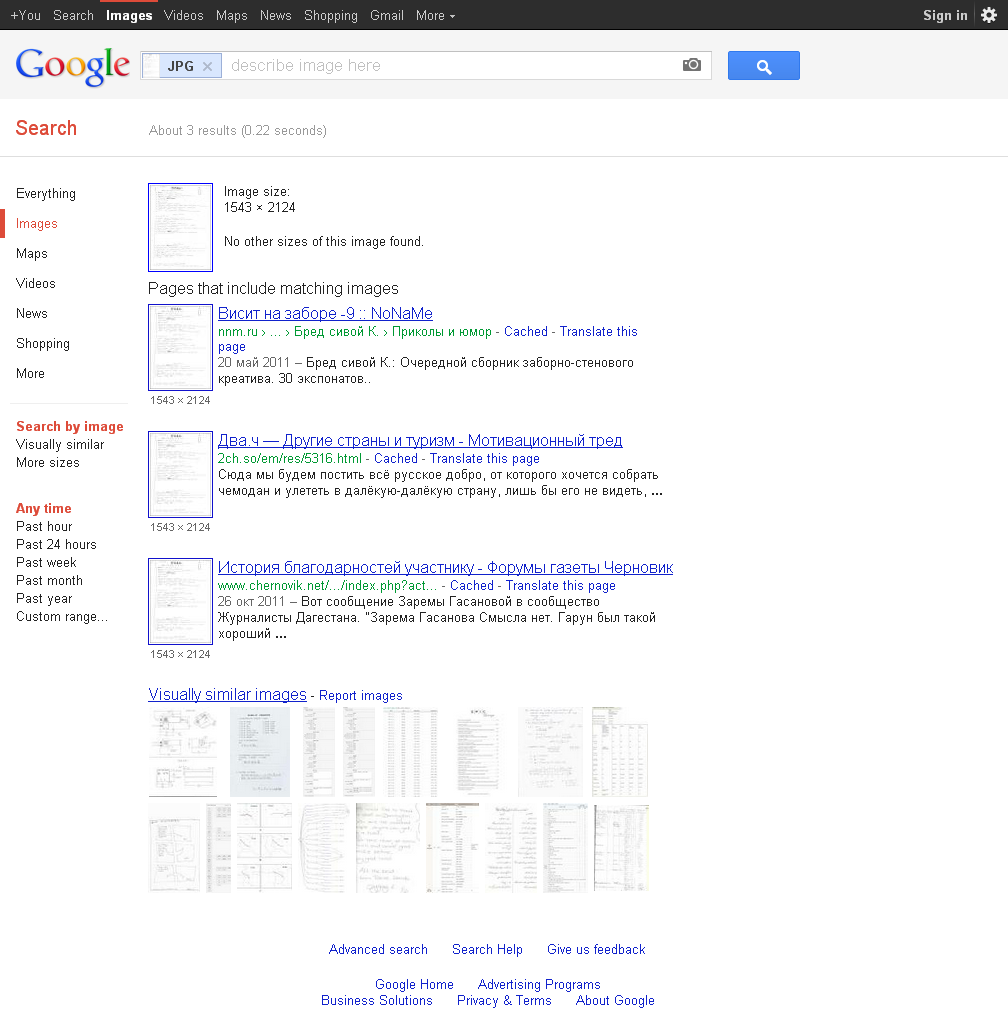1008x1027 pixels.
Task: Filter results to Past 24 hours
Action: 56,544
